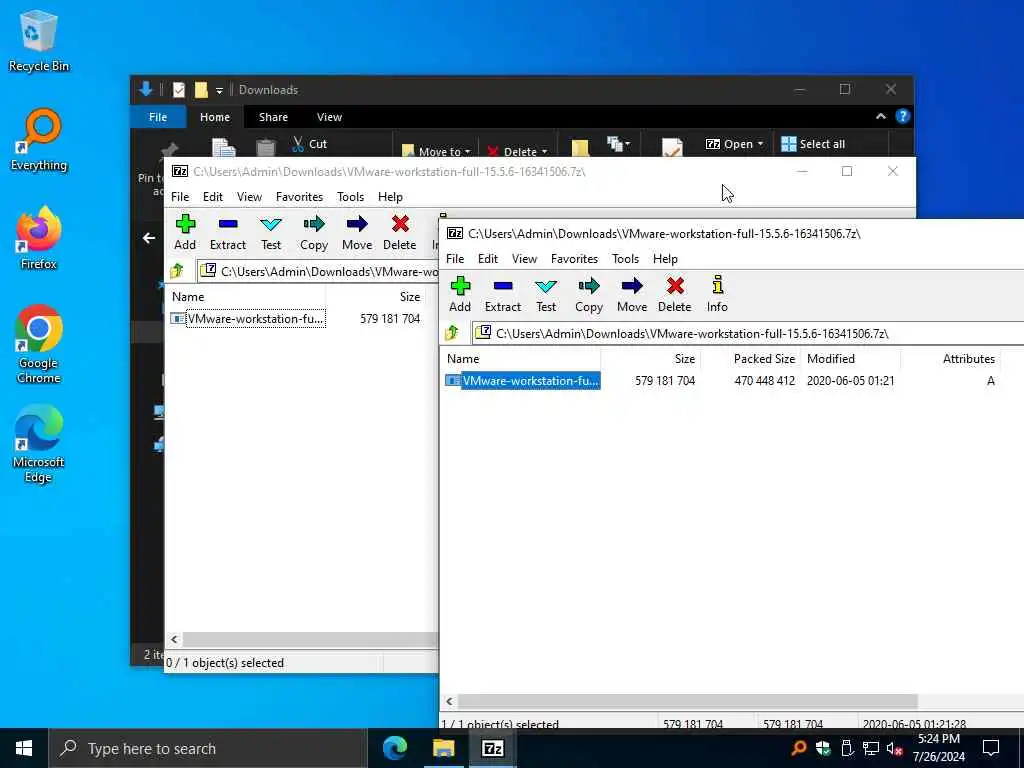Screen dimensions: 1024x768
Task: Open View menu in the front 7-Zip window
Action: [x=524, y=259]
